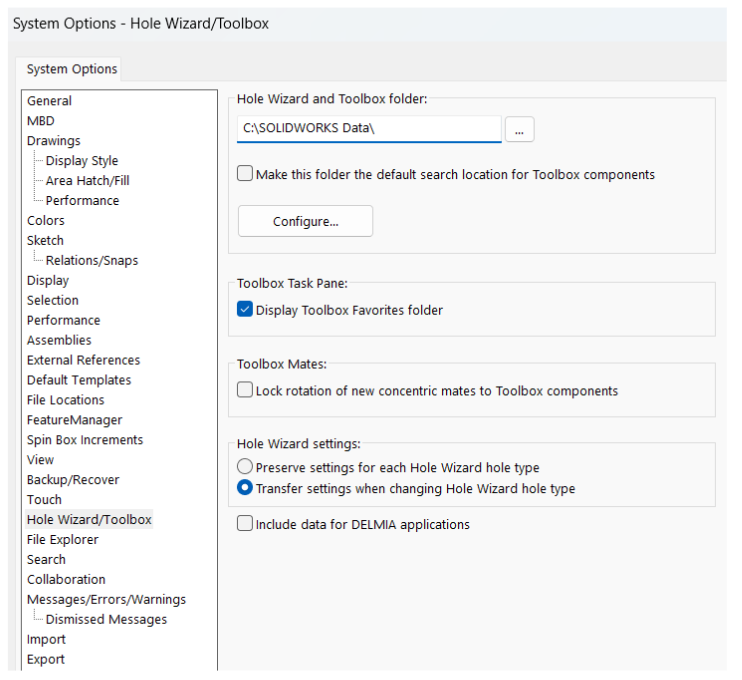Select Area Hatch/Fill options

87,181
